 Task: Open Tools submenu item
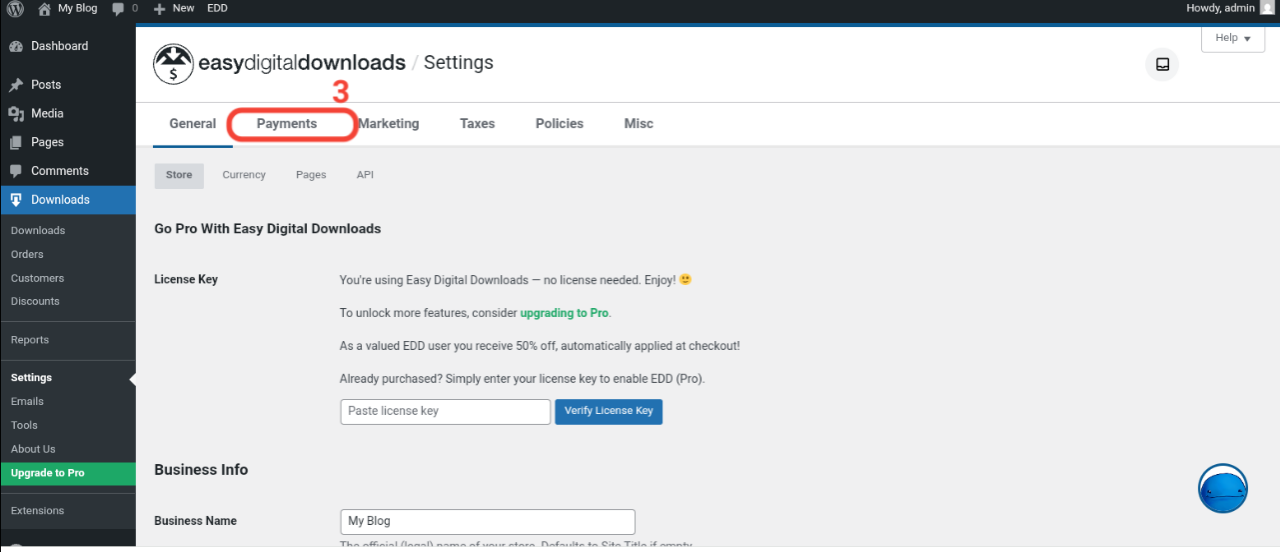click(x=24, y=425)
